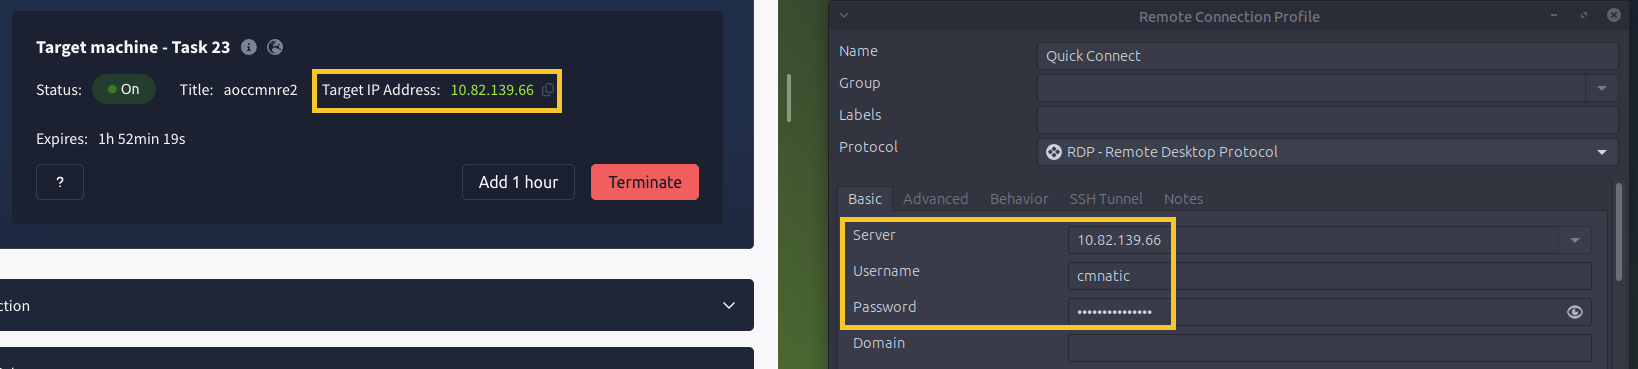Viewport: 1638px width, 369px height.
Task: Click the web page vertical scrollbar handle
Action: [789, 98]
